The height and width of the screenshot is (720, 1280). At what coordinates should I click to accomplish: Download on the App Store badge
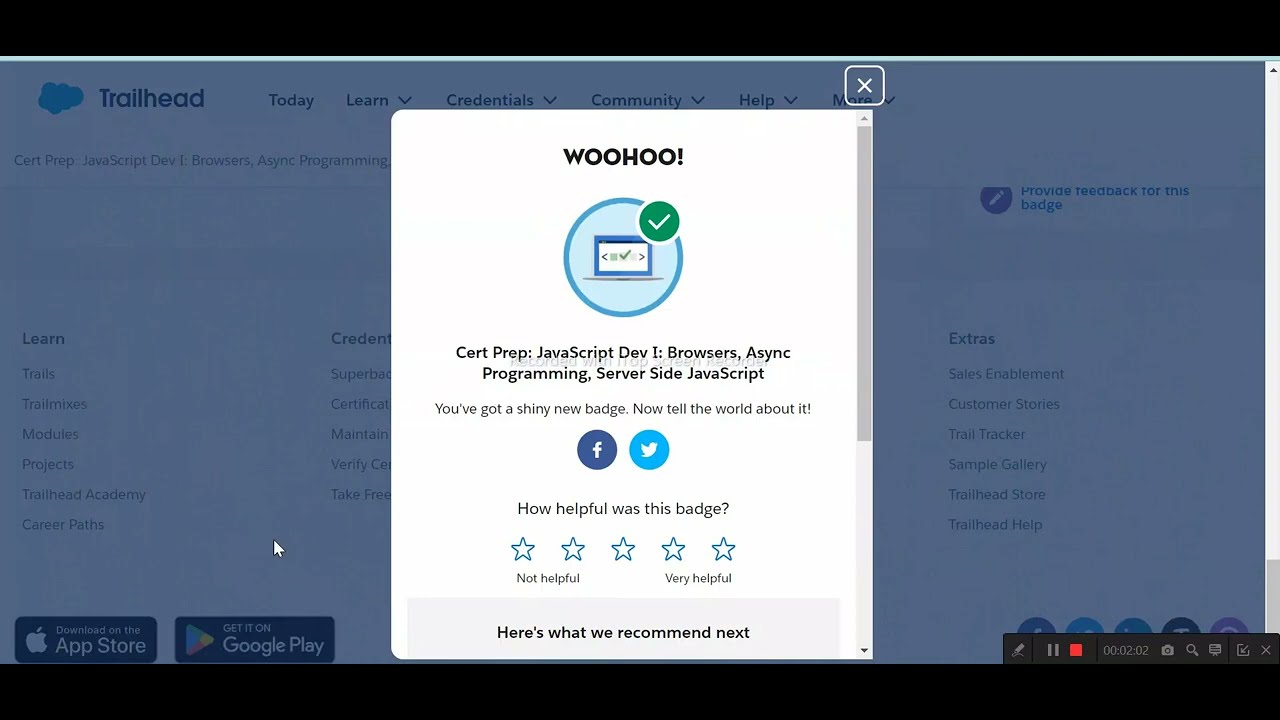[x=86, y=639]
